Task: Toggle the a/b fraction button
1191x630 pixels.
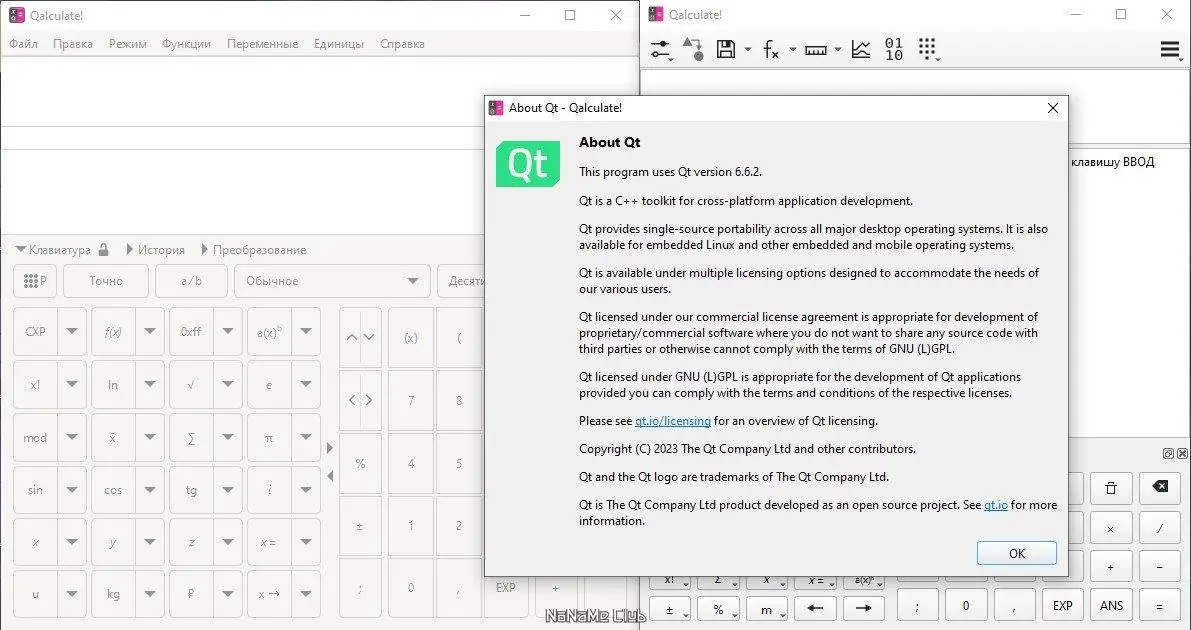Action: point(191,281)
